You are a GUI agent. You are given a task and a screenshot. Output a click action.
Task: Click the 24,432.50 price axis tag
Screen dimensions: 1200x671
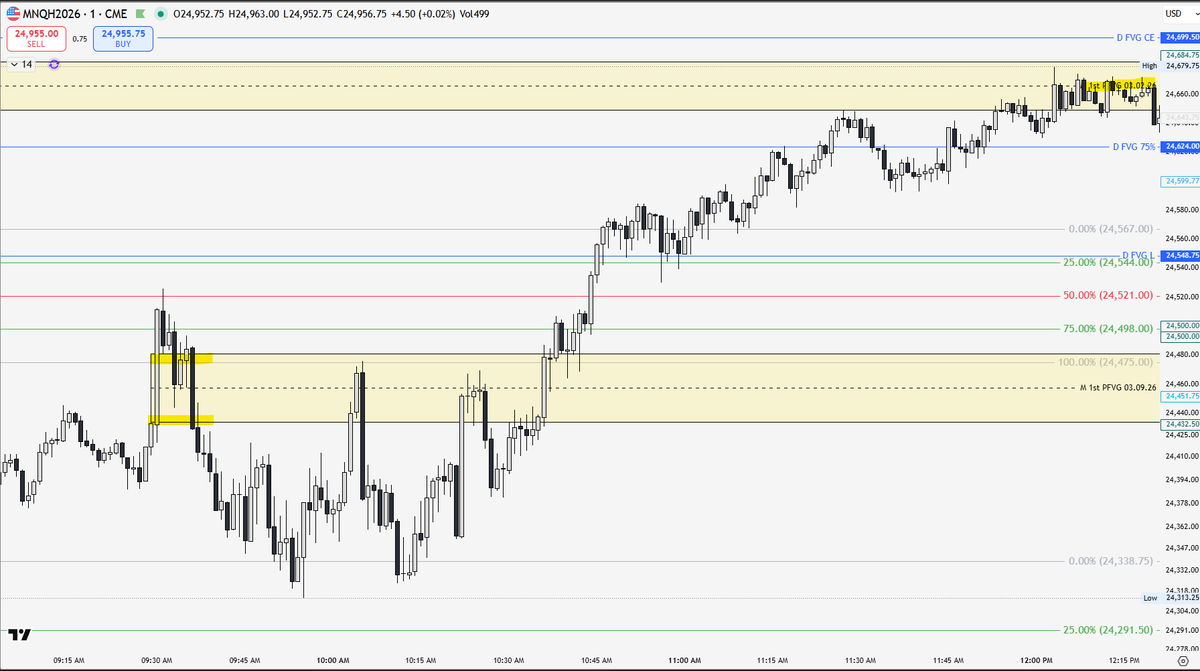pos(1180,425)
